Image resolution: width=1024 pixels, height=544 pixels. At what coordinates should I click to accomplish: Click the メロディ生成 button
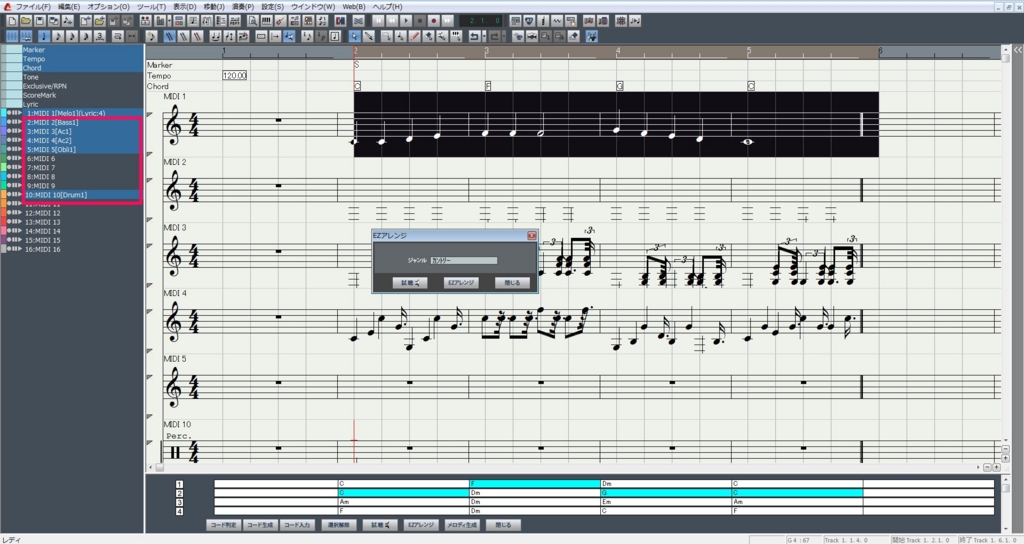pos(461,524)
